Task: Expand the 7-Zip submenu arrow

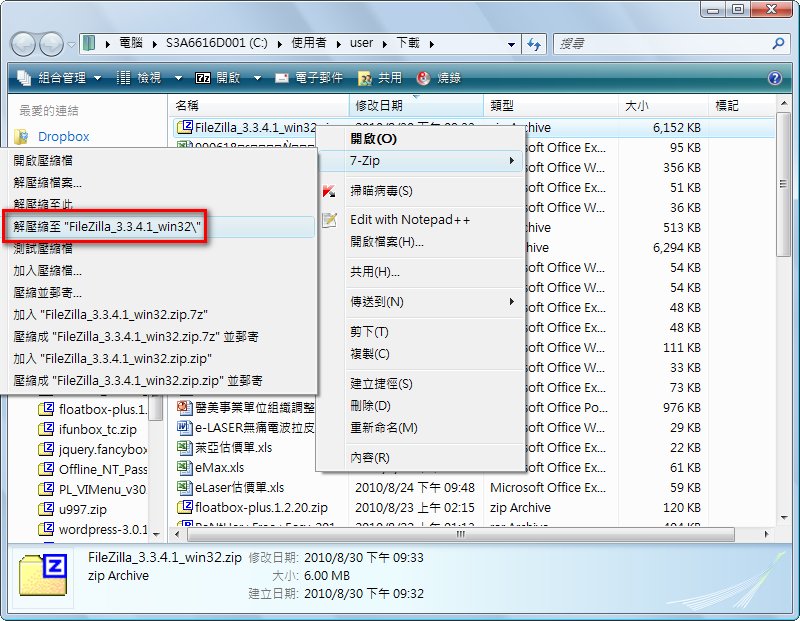Action: coord(511,161)
